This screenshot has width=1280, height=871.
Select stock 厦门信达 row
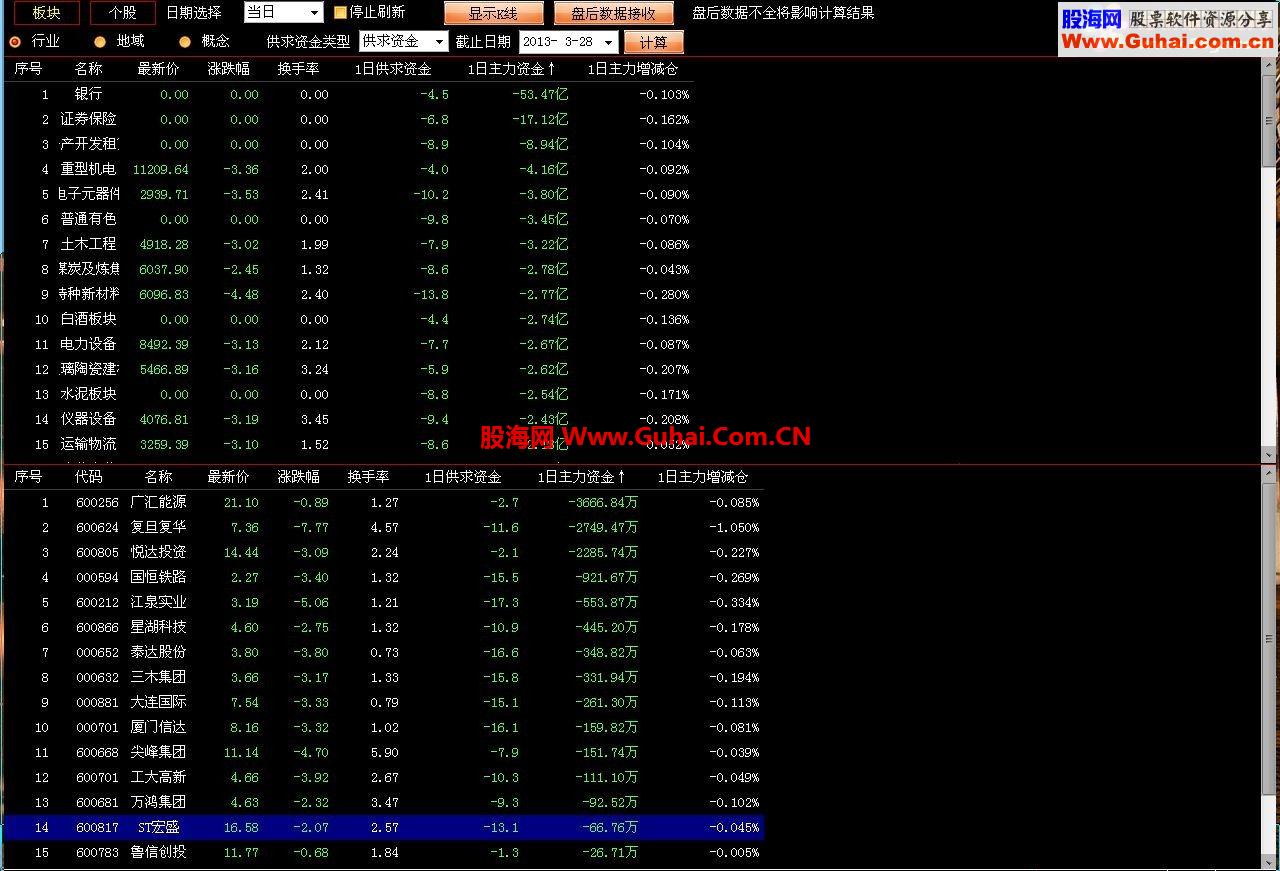(x=383, y=727)
